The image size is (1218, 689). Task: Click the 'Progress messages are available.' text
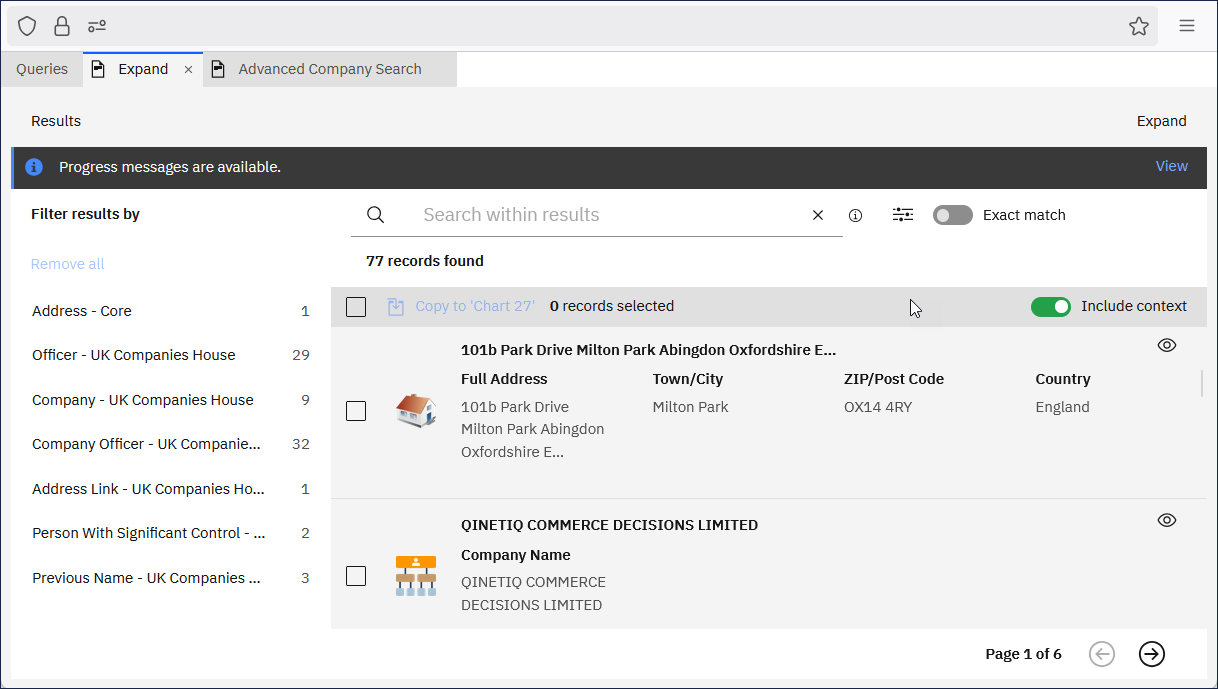[170, 167]
